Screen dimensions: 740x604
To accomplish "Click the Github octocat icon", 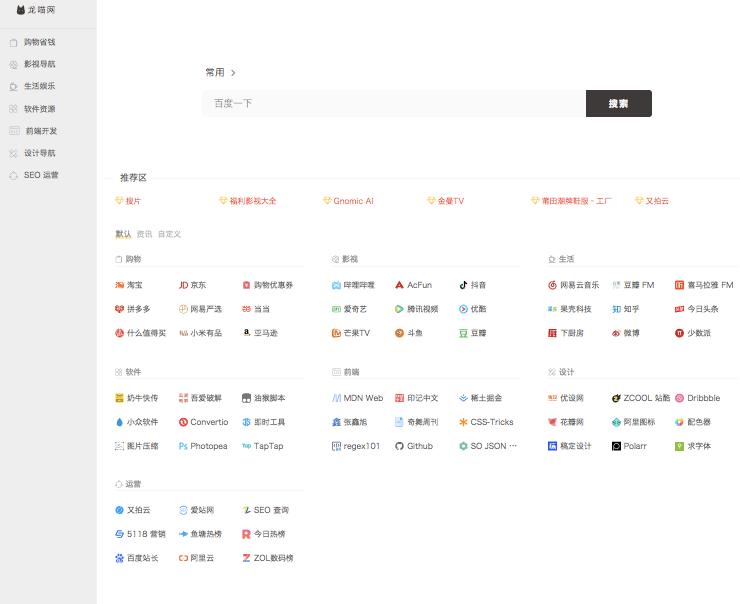I will (x=399, y=446).
